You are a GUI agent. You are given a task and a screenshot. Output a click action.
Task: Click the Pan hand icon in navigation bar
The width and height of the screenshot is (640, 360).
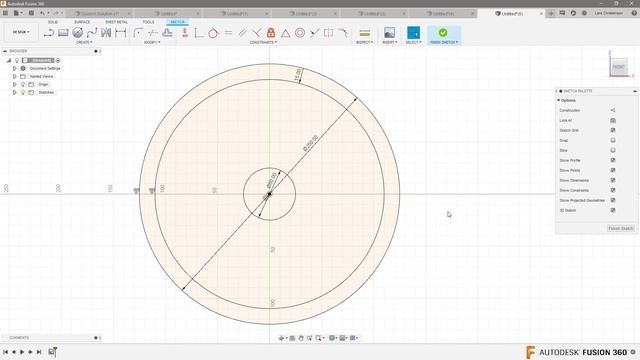tap(301, 338)
